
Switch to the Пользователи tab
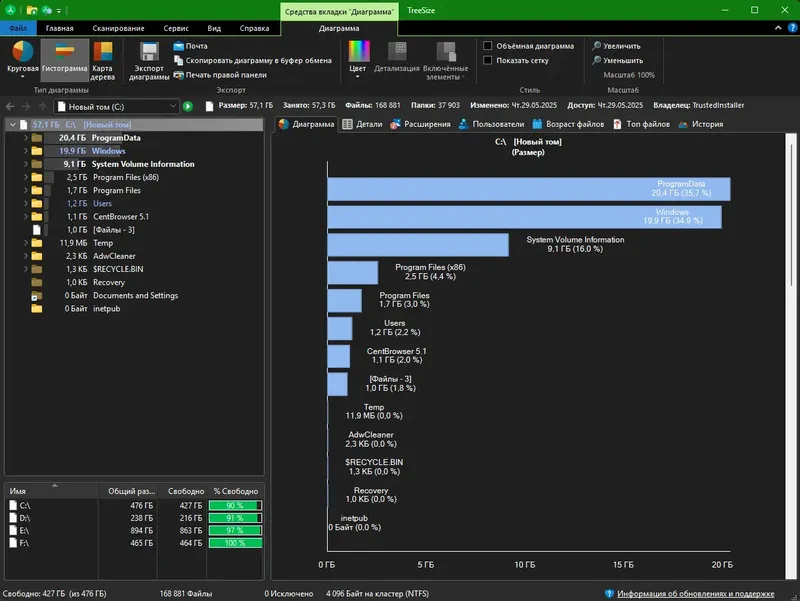click(x=491, y=124)
